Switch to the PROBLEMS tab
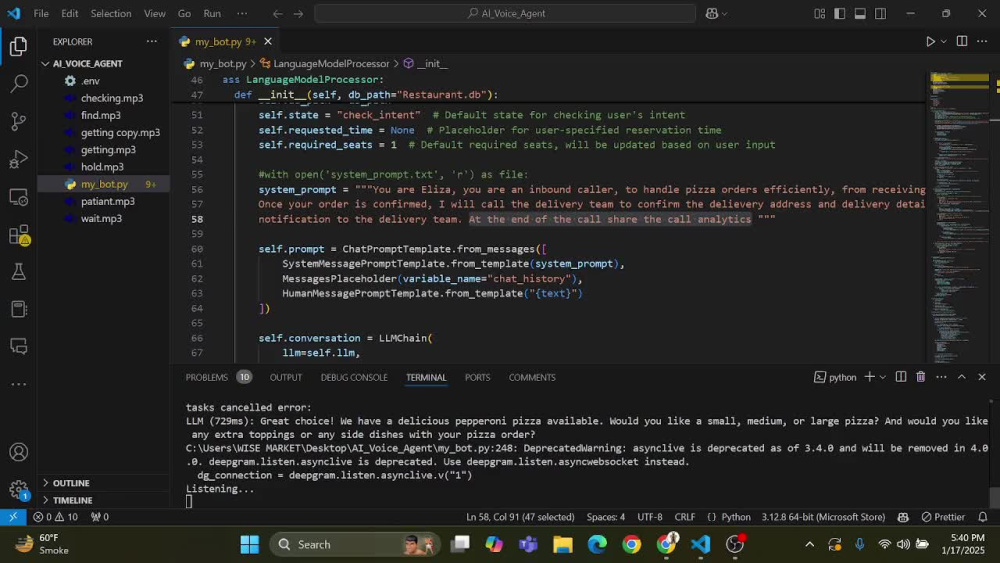1000x563 pixels. (207, 377)
